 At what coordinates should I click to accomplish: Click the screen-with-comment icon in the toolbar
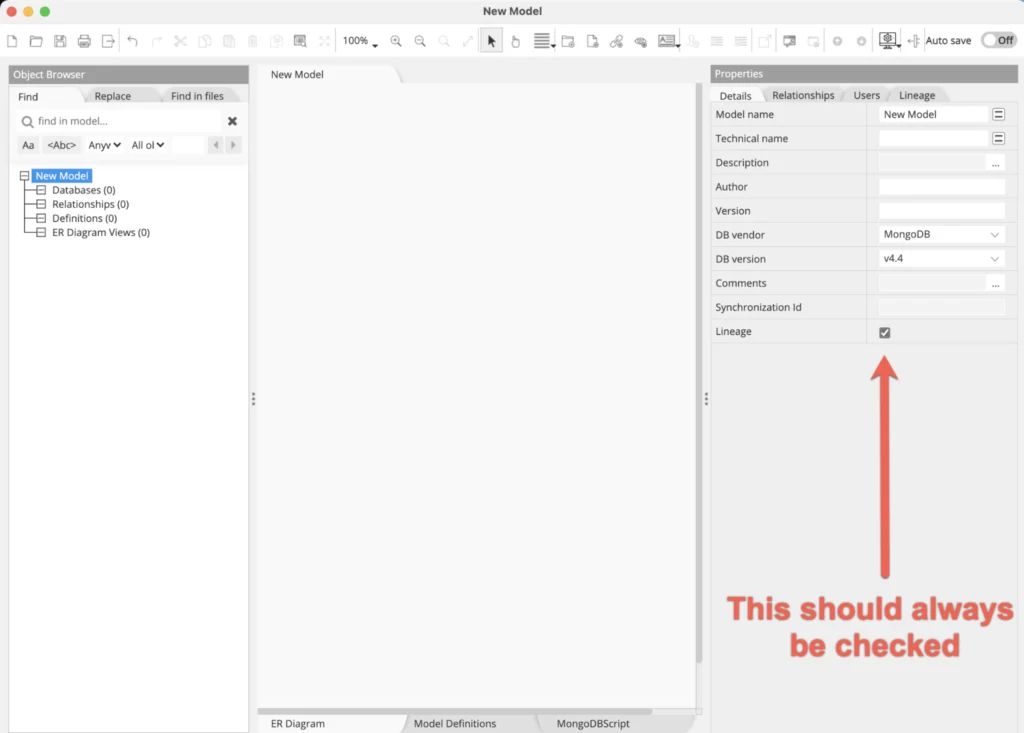pos(790,41)
